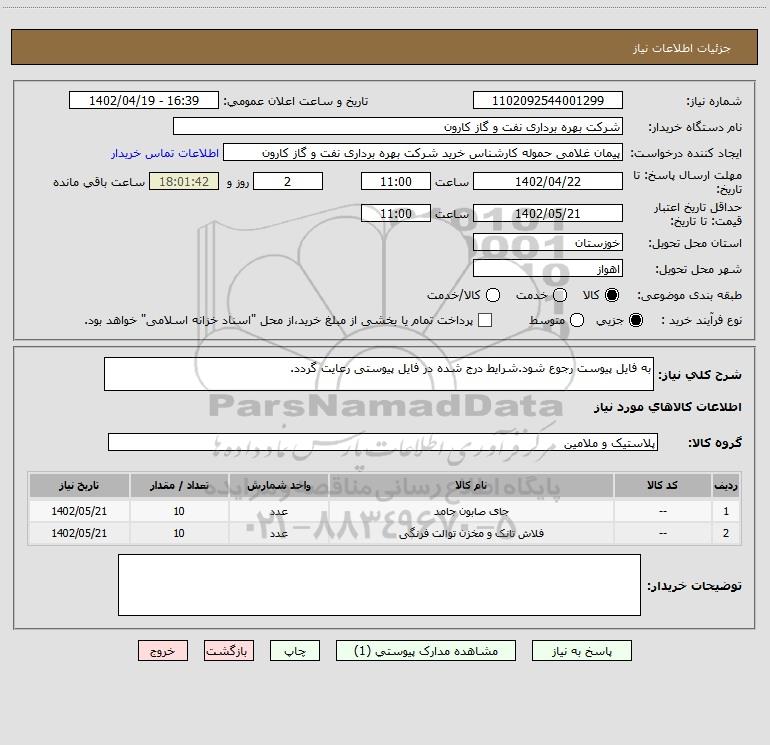Open the اطلاعات تماس خریدار link
770x745 pixels.
tap(165, 153)
